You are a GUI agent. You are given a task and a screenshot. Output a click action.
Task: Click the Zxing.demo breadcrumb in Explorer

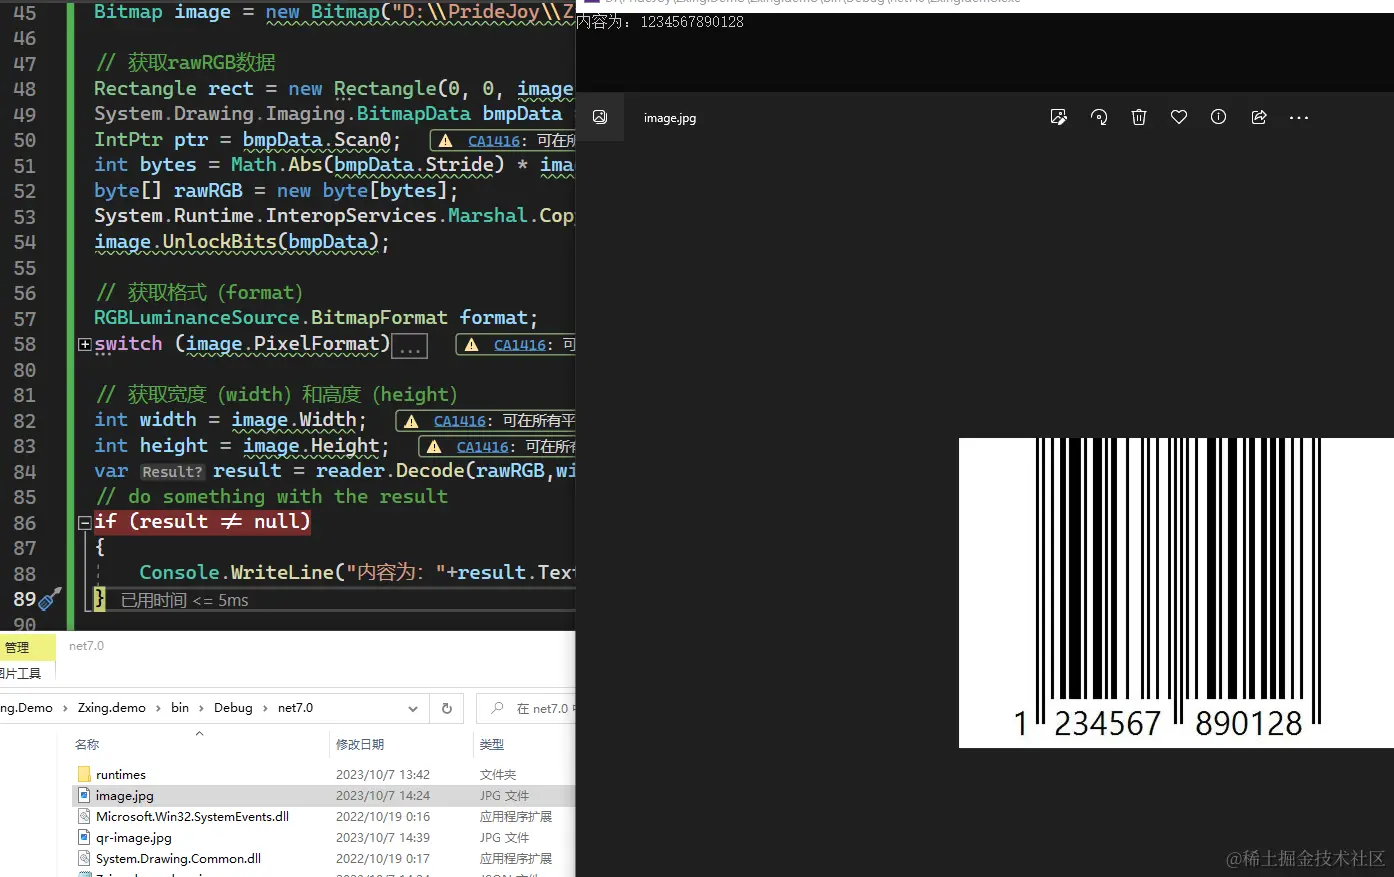(x=111, y=708)
